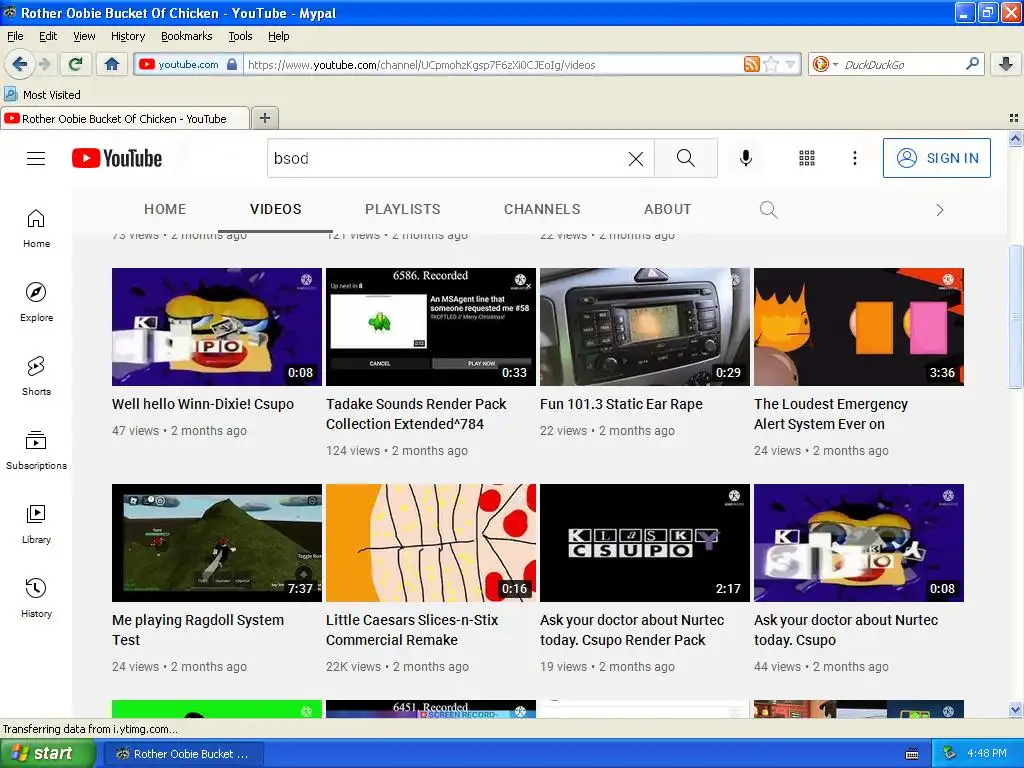Open the Edit menu
This screenshot has width=1024, height=768.
[48, 36]
